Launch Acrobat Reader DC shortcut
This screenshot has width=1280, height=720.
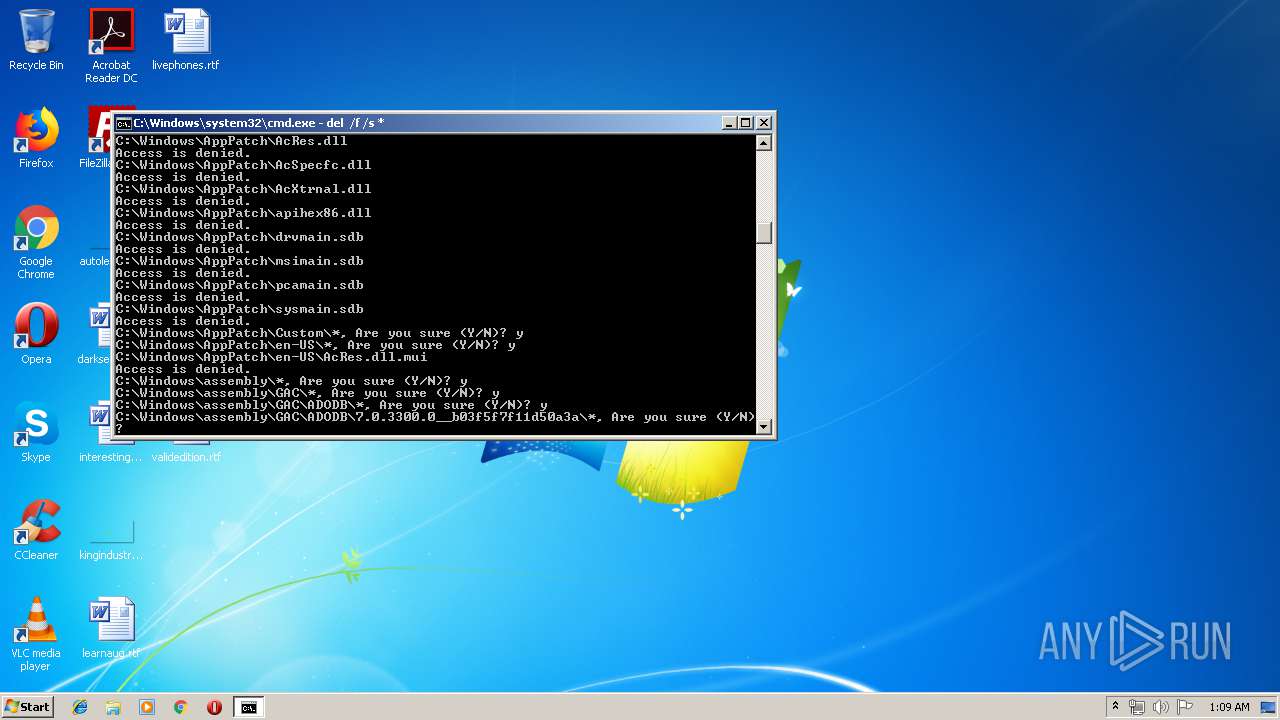point(111,45)
